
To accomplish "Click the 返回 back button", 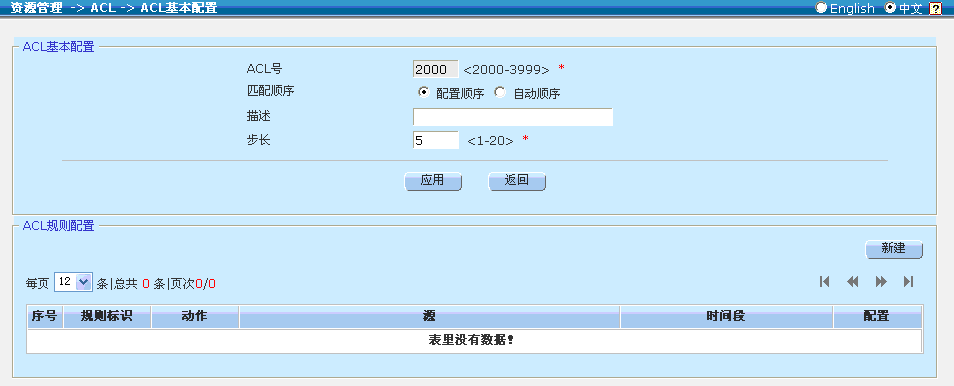I will pyautogui.click(x=517, y=181).
